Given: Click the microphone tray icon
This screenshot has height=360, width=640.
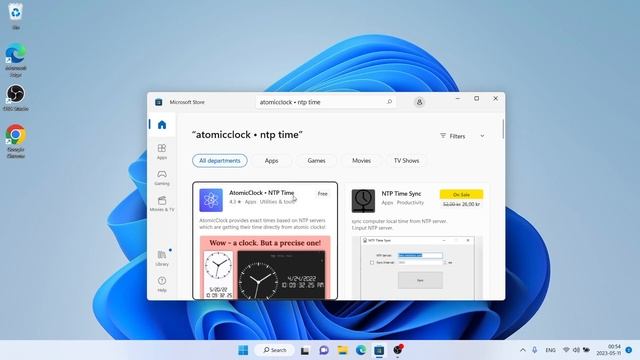Looking at the screenshot, I should point(535,350).
